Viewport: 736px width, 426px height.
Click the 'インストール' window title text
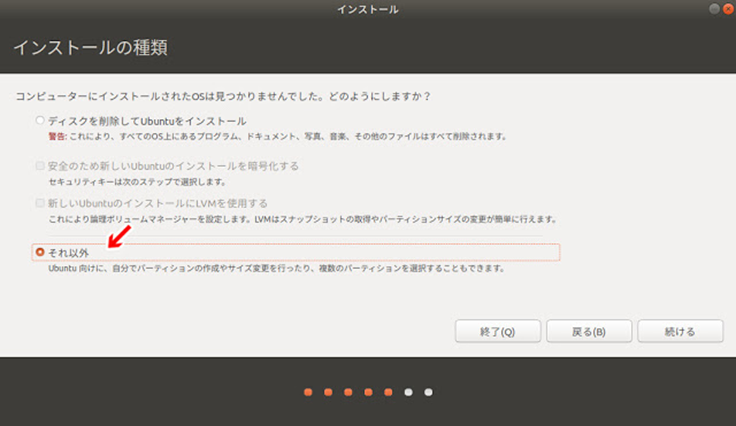click(x=368, y=9)
